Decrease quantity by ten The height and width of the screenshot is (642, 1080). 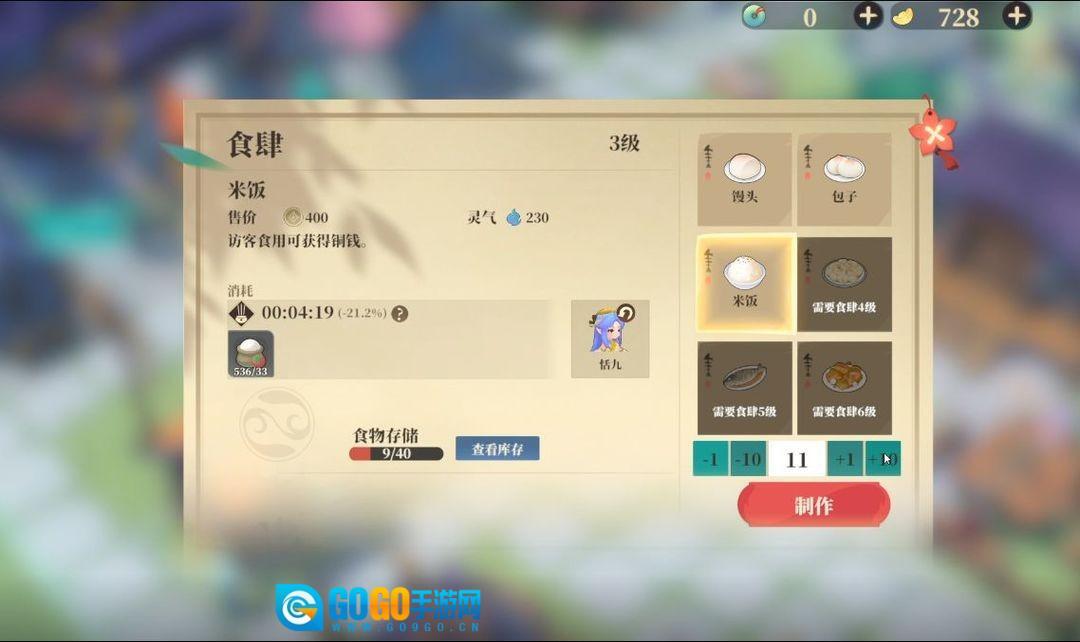tap(747, 459)
